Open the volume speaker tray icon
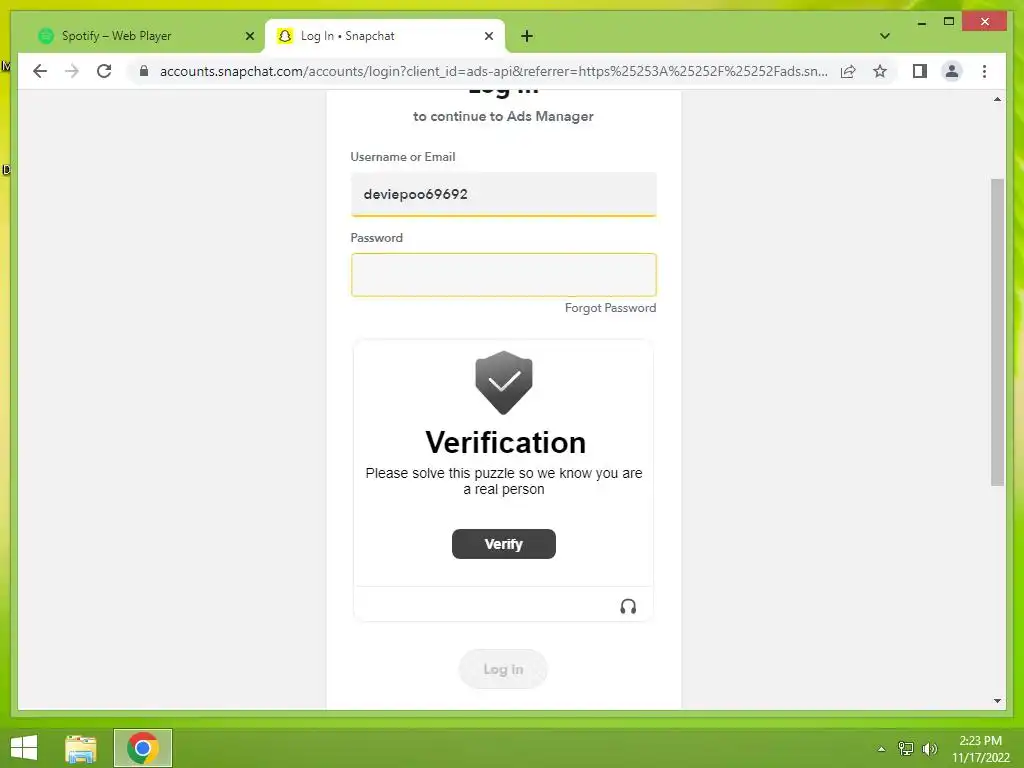The height and width of the screenshot is (768, 1024). (x=929, y=749)
